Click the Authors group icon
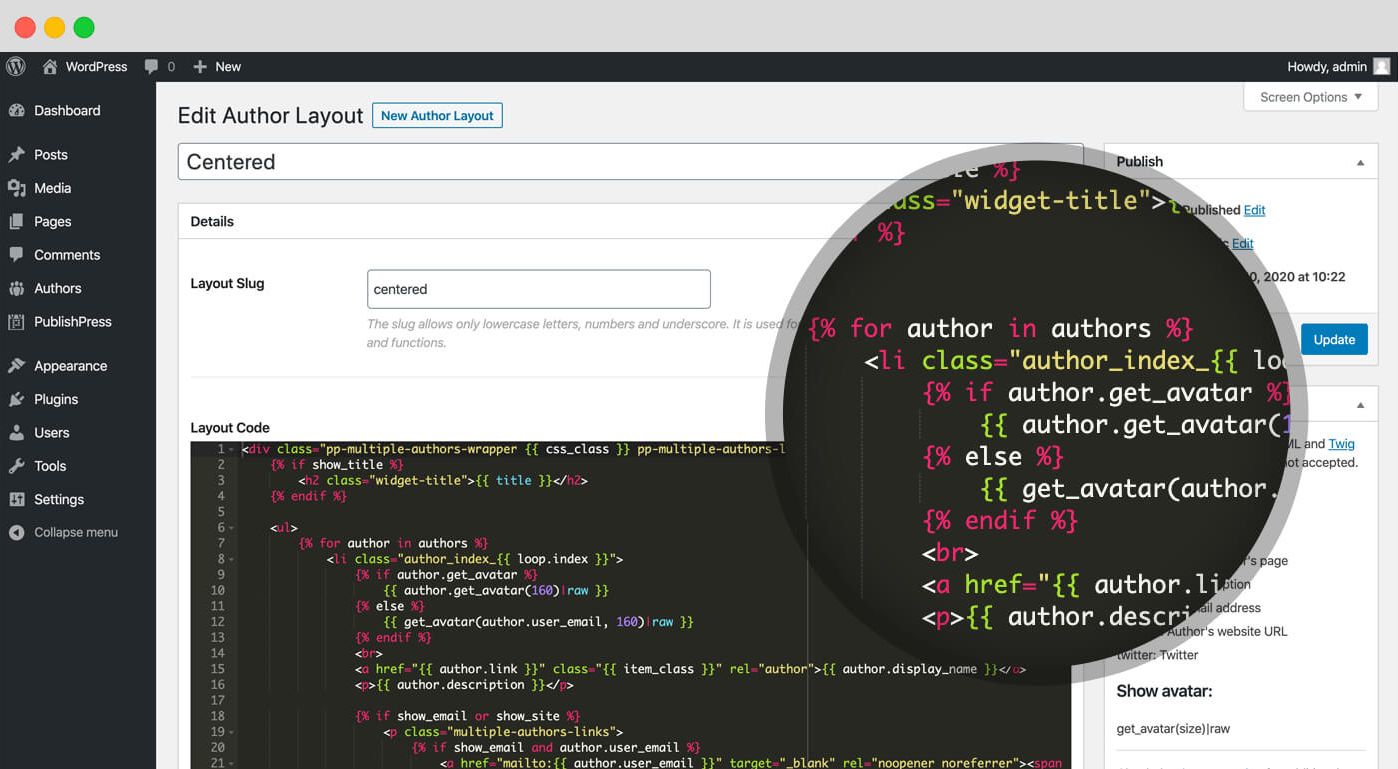This screenshot has width=1398, height=769. pos(16,289)
